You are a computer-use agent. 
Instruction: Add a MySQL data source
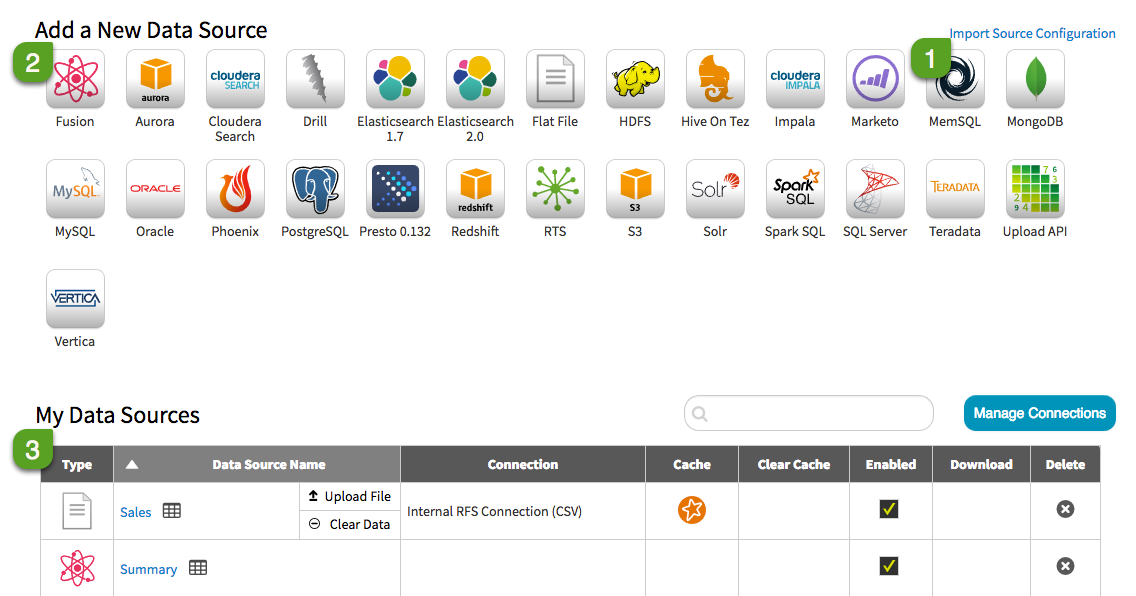coord(75,188)
